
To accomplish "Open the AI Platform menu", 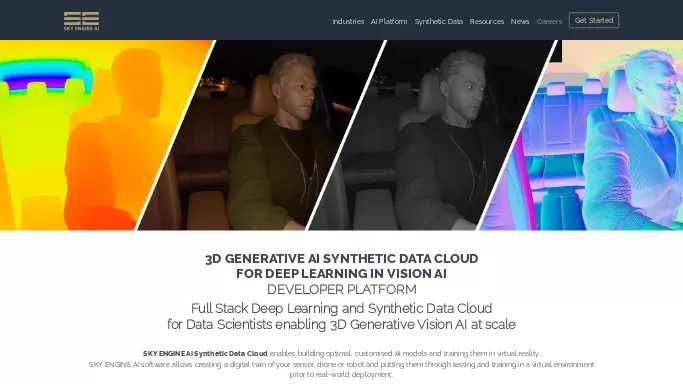I will tap(389, 21).
